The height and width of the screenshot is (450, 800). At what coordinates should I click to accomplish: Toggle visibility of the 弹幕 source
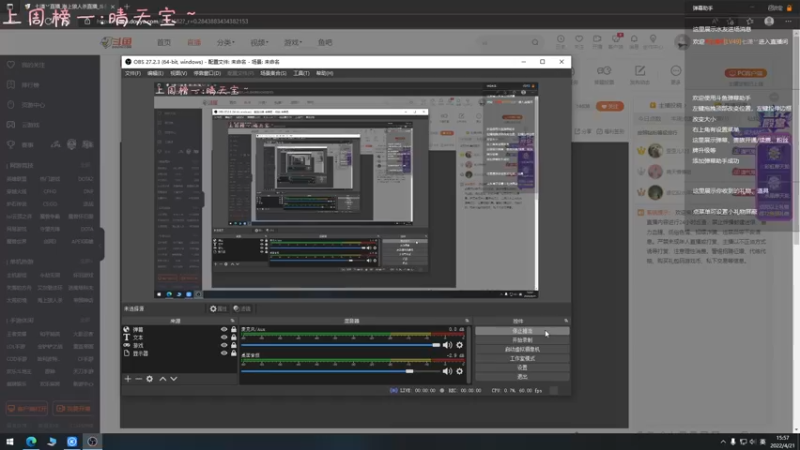(x=224, y=330)
